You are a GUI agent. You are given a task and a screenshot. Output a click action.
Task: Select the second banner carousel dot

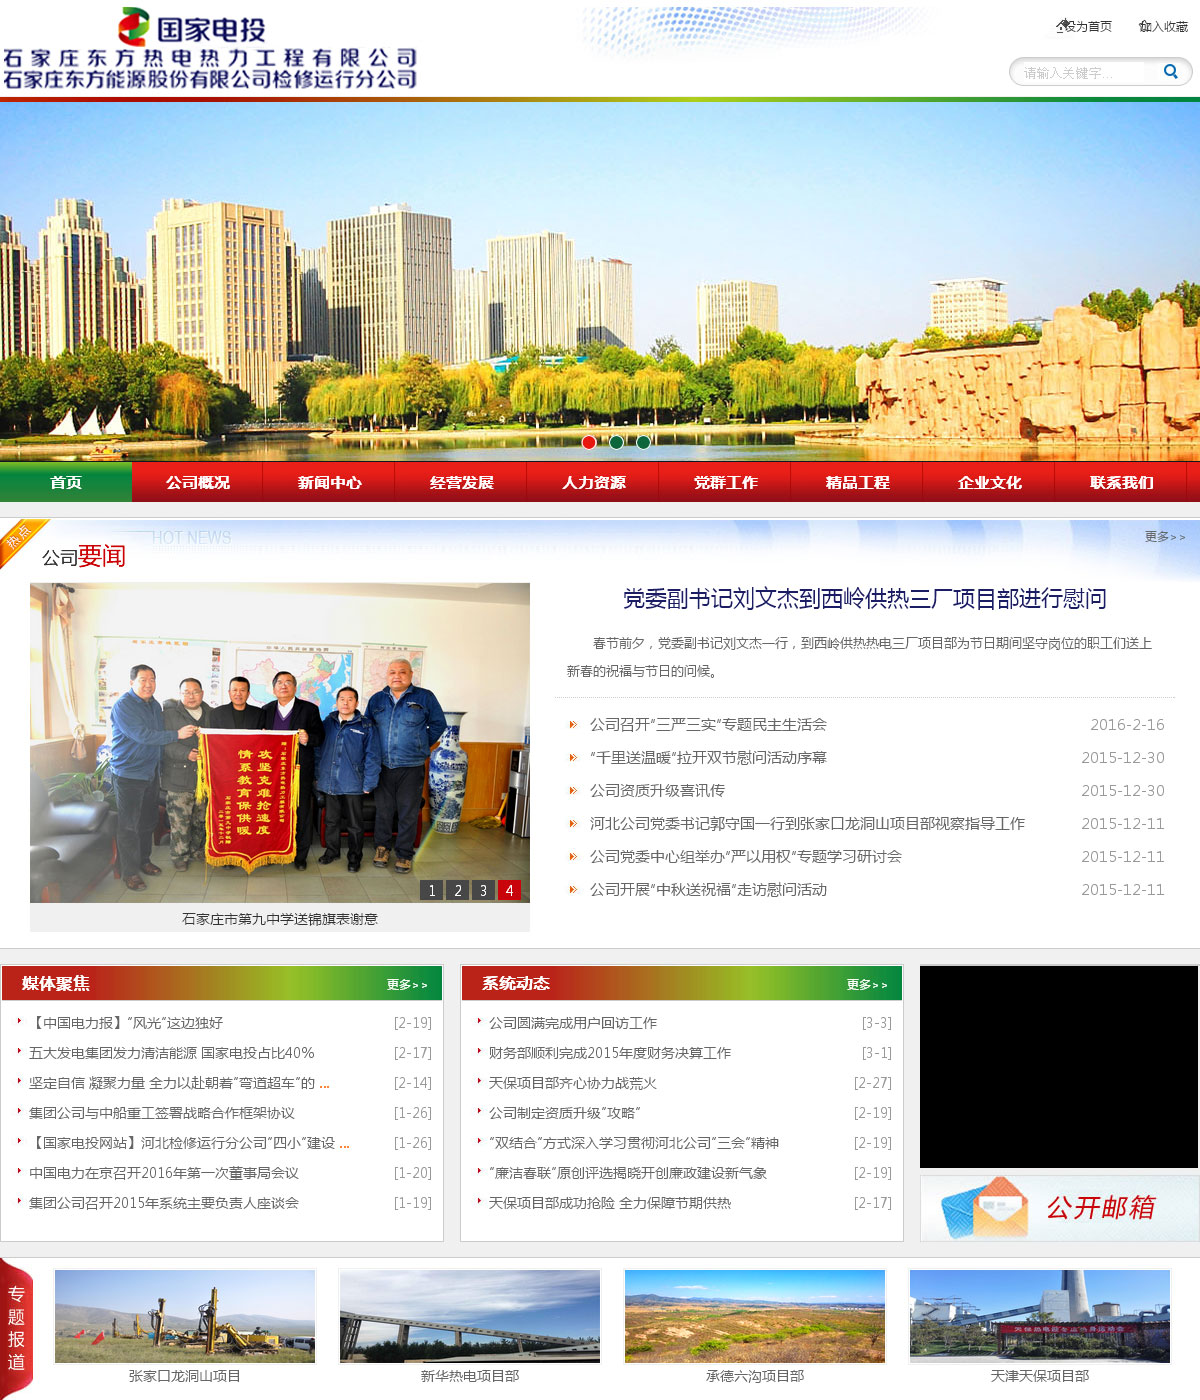[616, 442]
